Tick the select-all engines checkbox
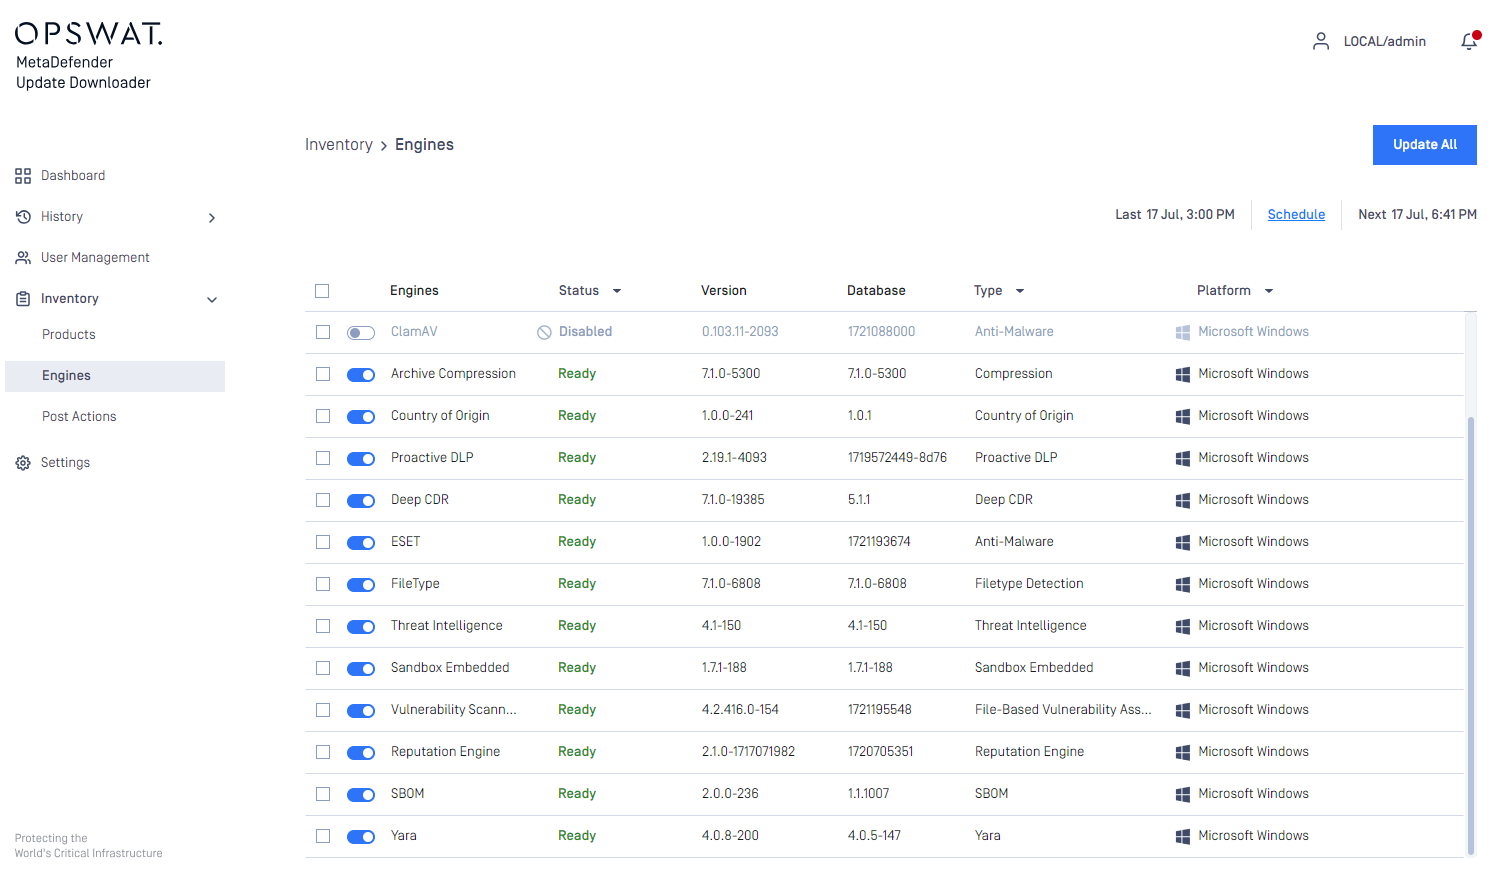 coord(322,291)
